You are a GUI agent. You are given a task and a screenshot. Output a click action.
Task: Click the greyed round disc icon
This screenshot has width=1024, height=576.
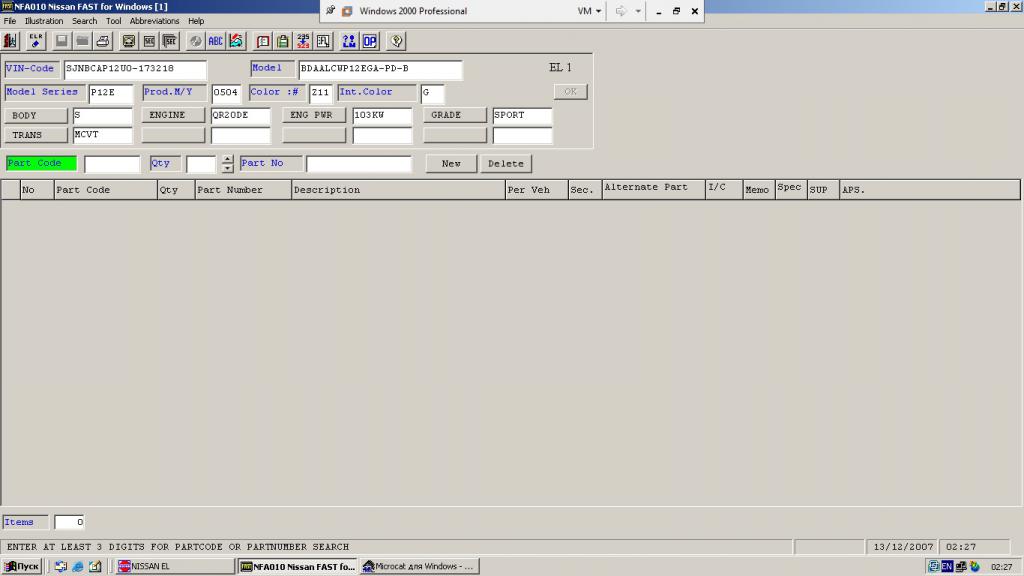click(x=195, y=41)
